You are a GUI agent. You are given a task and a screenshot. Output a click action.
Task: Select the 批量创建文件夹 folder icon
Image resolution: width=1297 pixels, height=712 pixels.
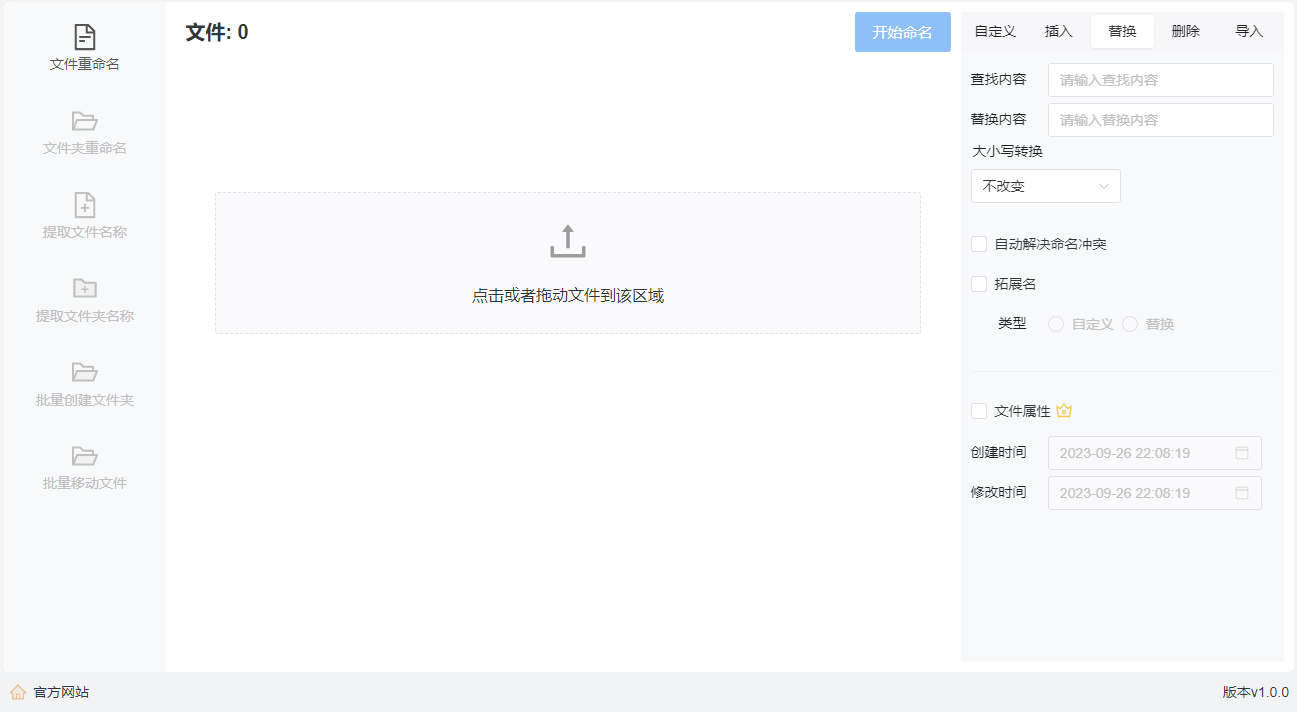pyautogui.click(x=85, y=372)
